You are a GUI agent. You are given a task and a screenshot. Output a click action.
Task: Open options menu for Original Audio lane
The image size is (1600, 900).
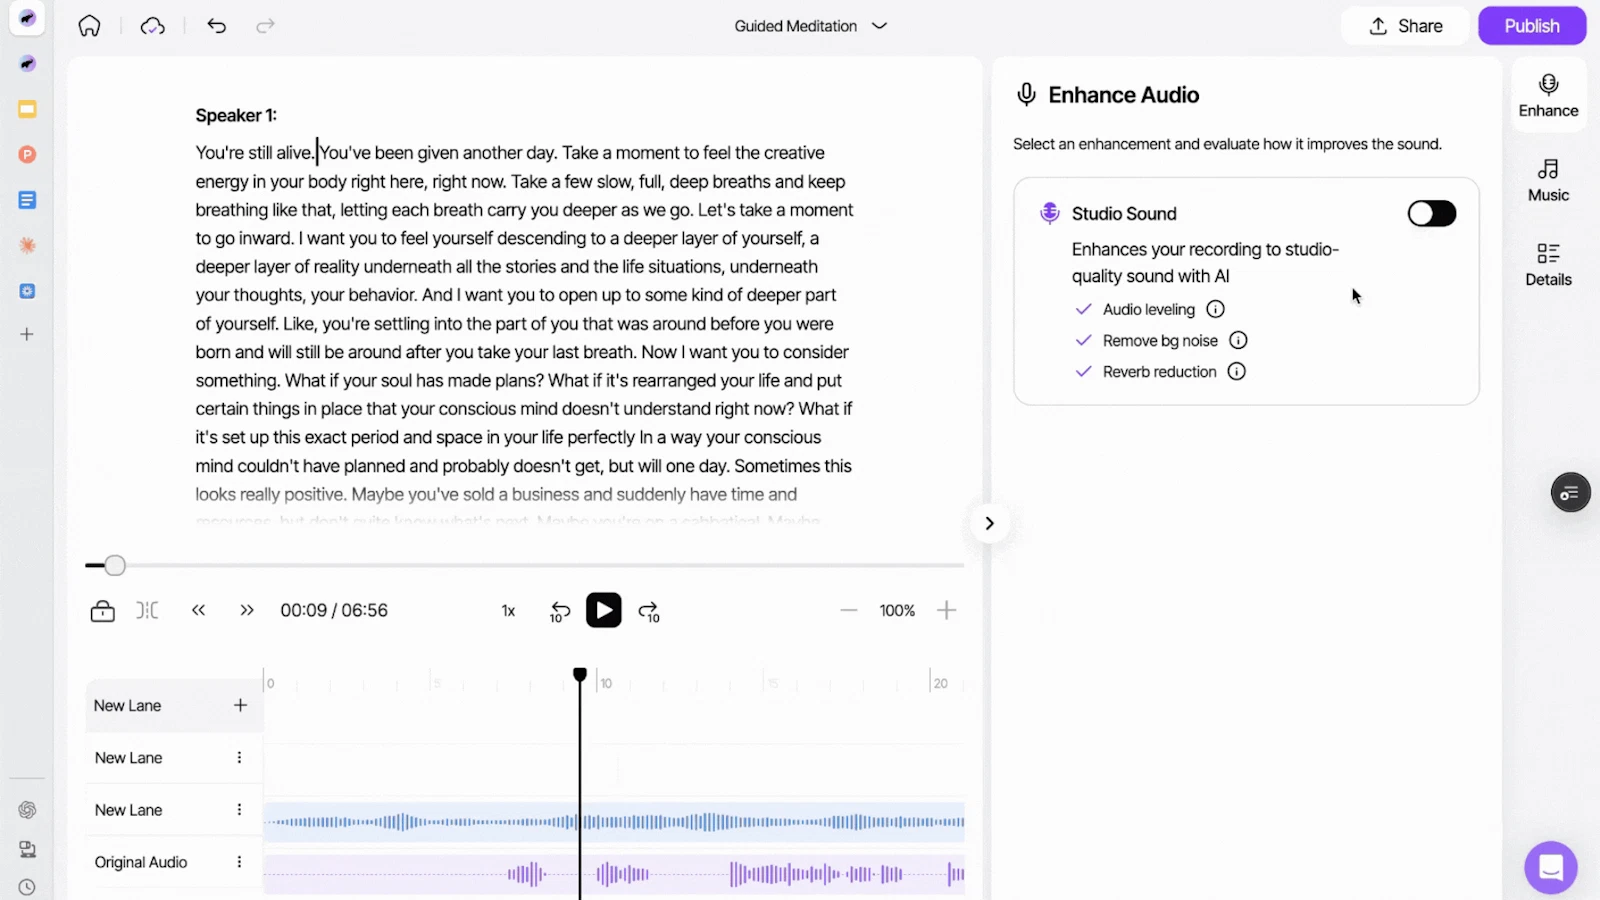point(239,861)
